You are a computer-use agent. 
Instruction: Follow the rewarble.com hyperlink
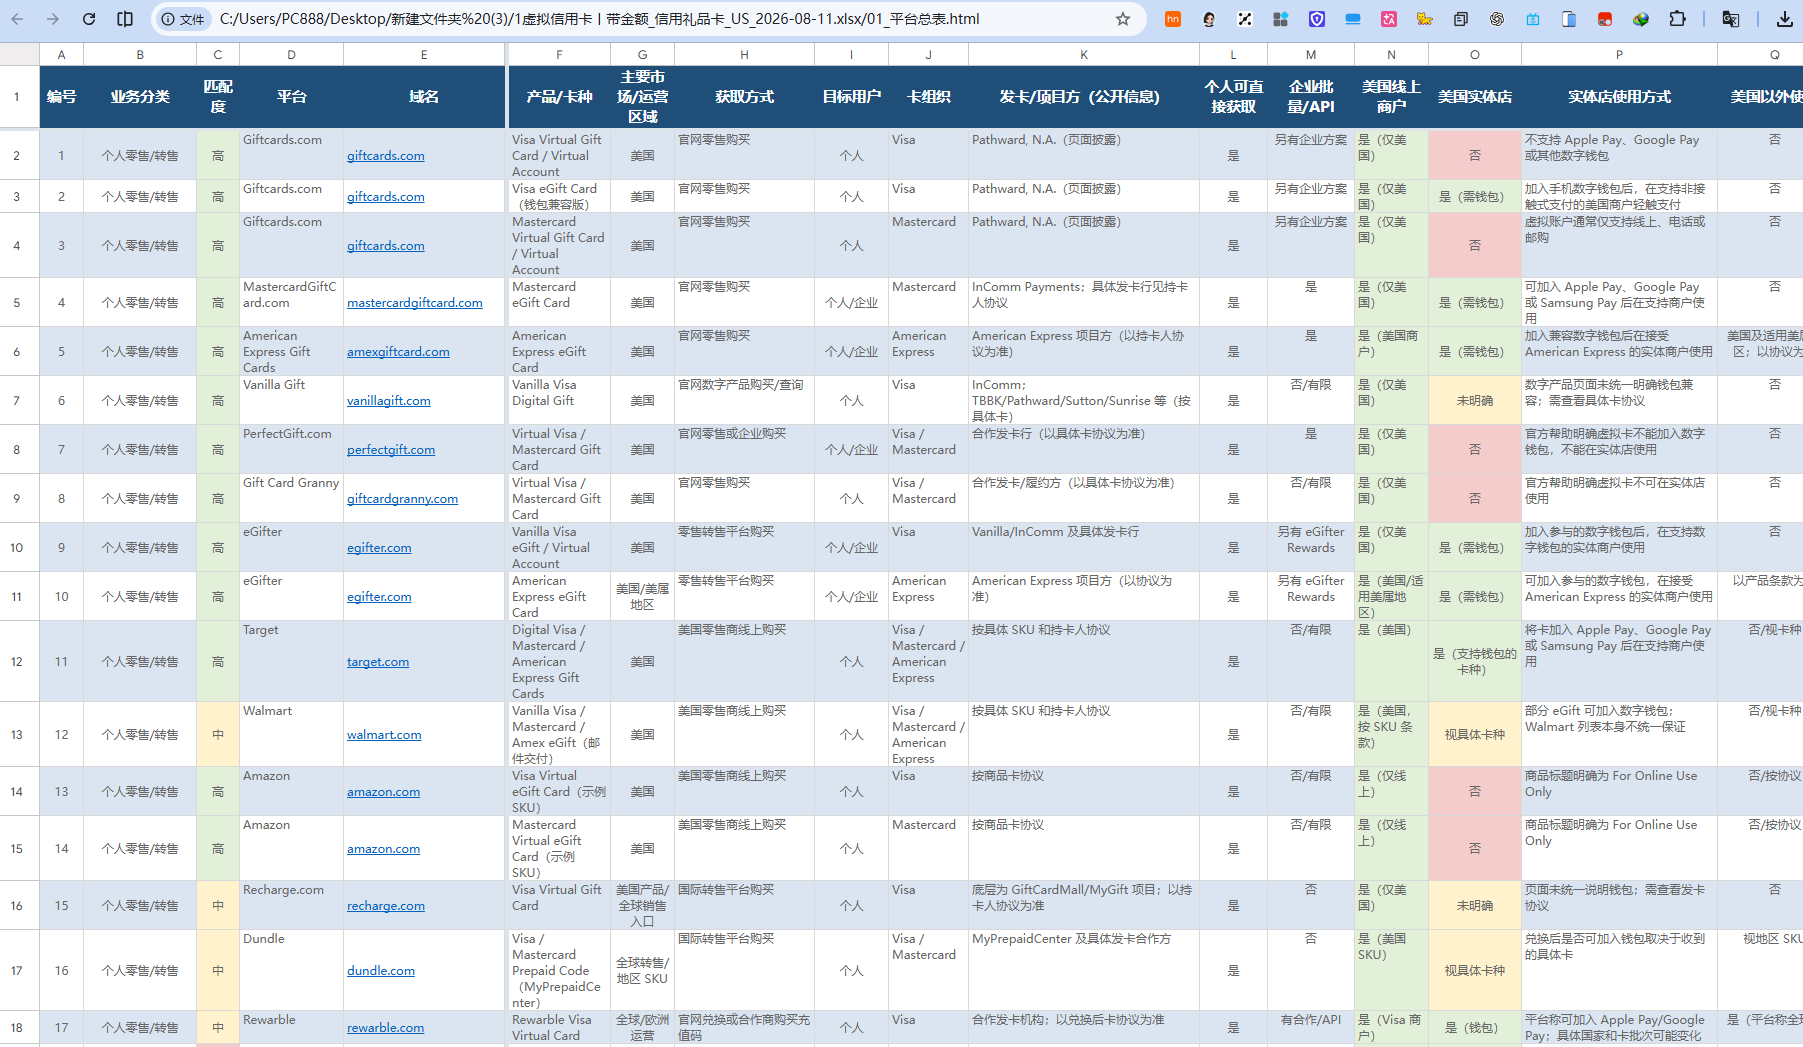click(386, 1028)
